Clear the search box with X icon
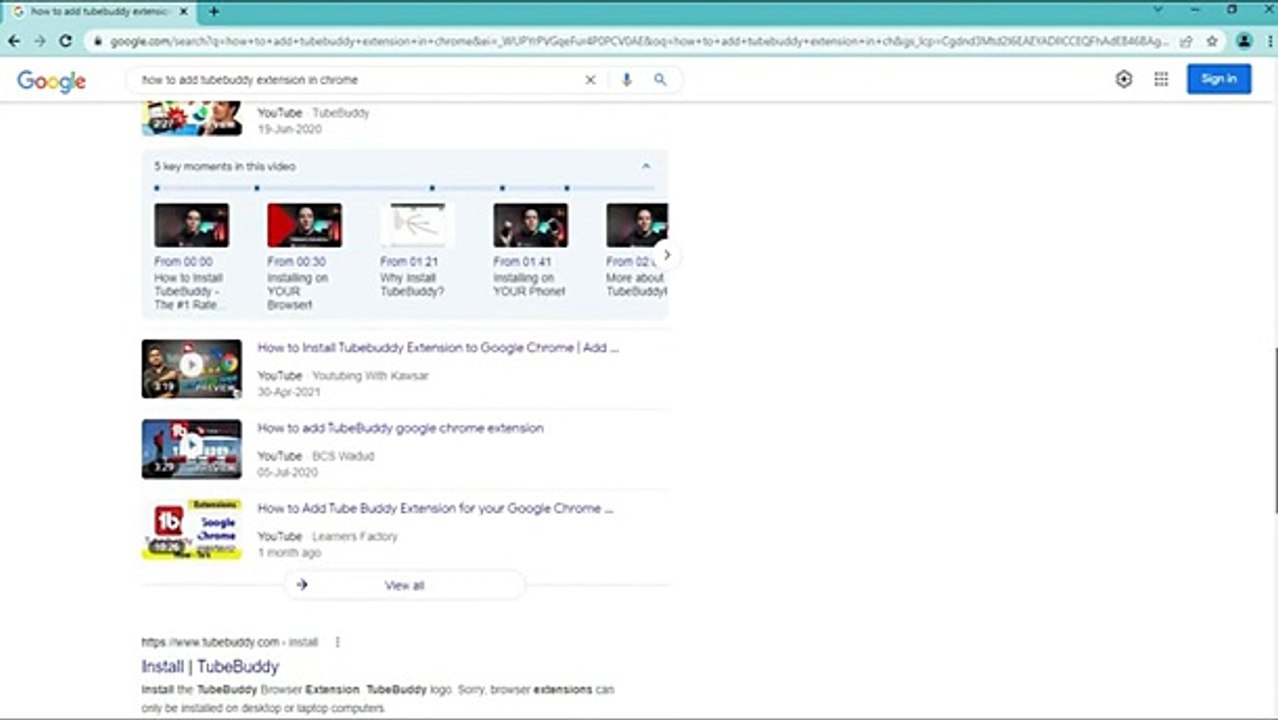Viewport: 1278px width, 720px height. [x=590, y=80]
